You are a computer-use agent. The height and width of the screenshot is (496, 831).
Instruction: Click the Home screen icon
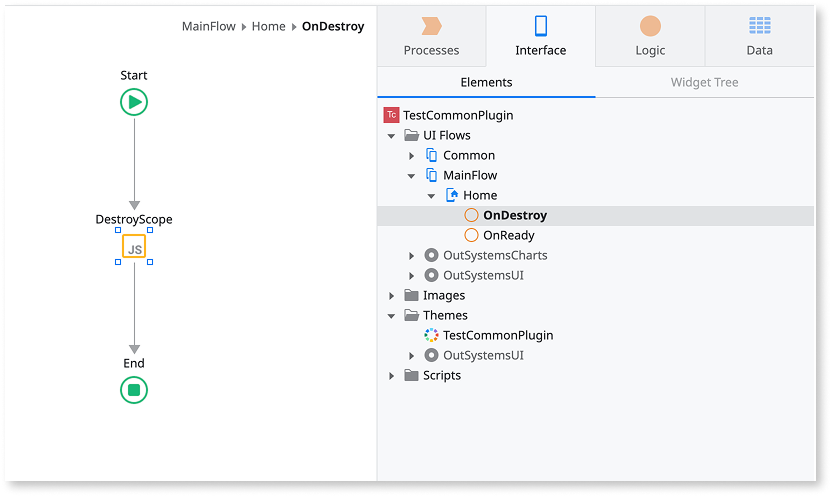[452, 195]
